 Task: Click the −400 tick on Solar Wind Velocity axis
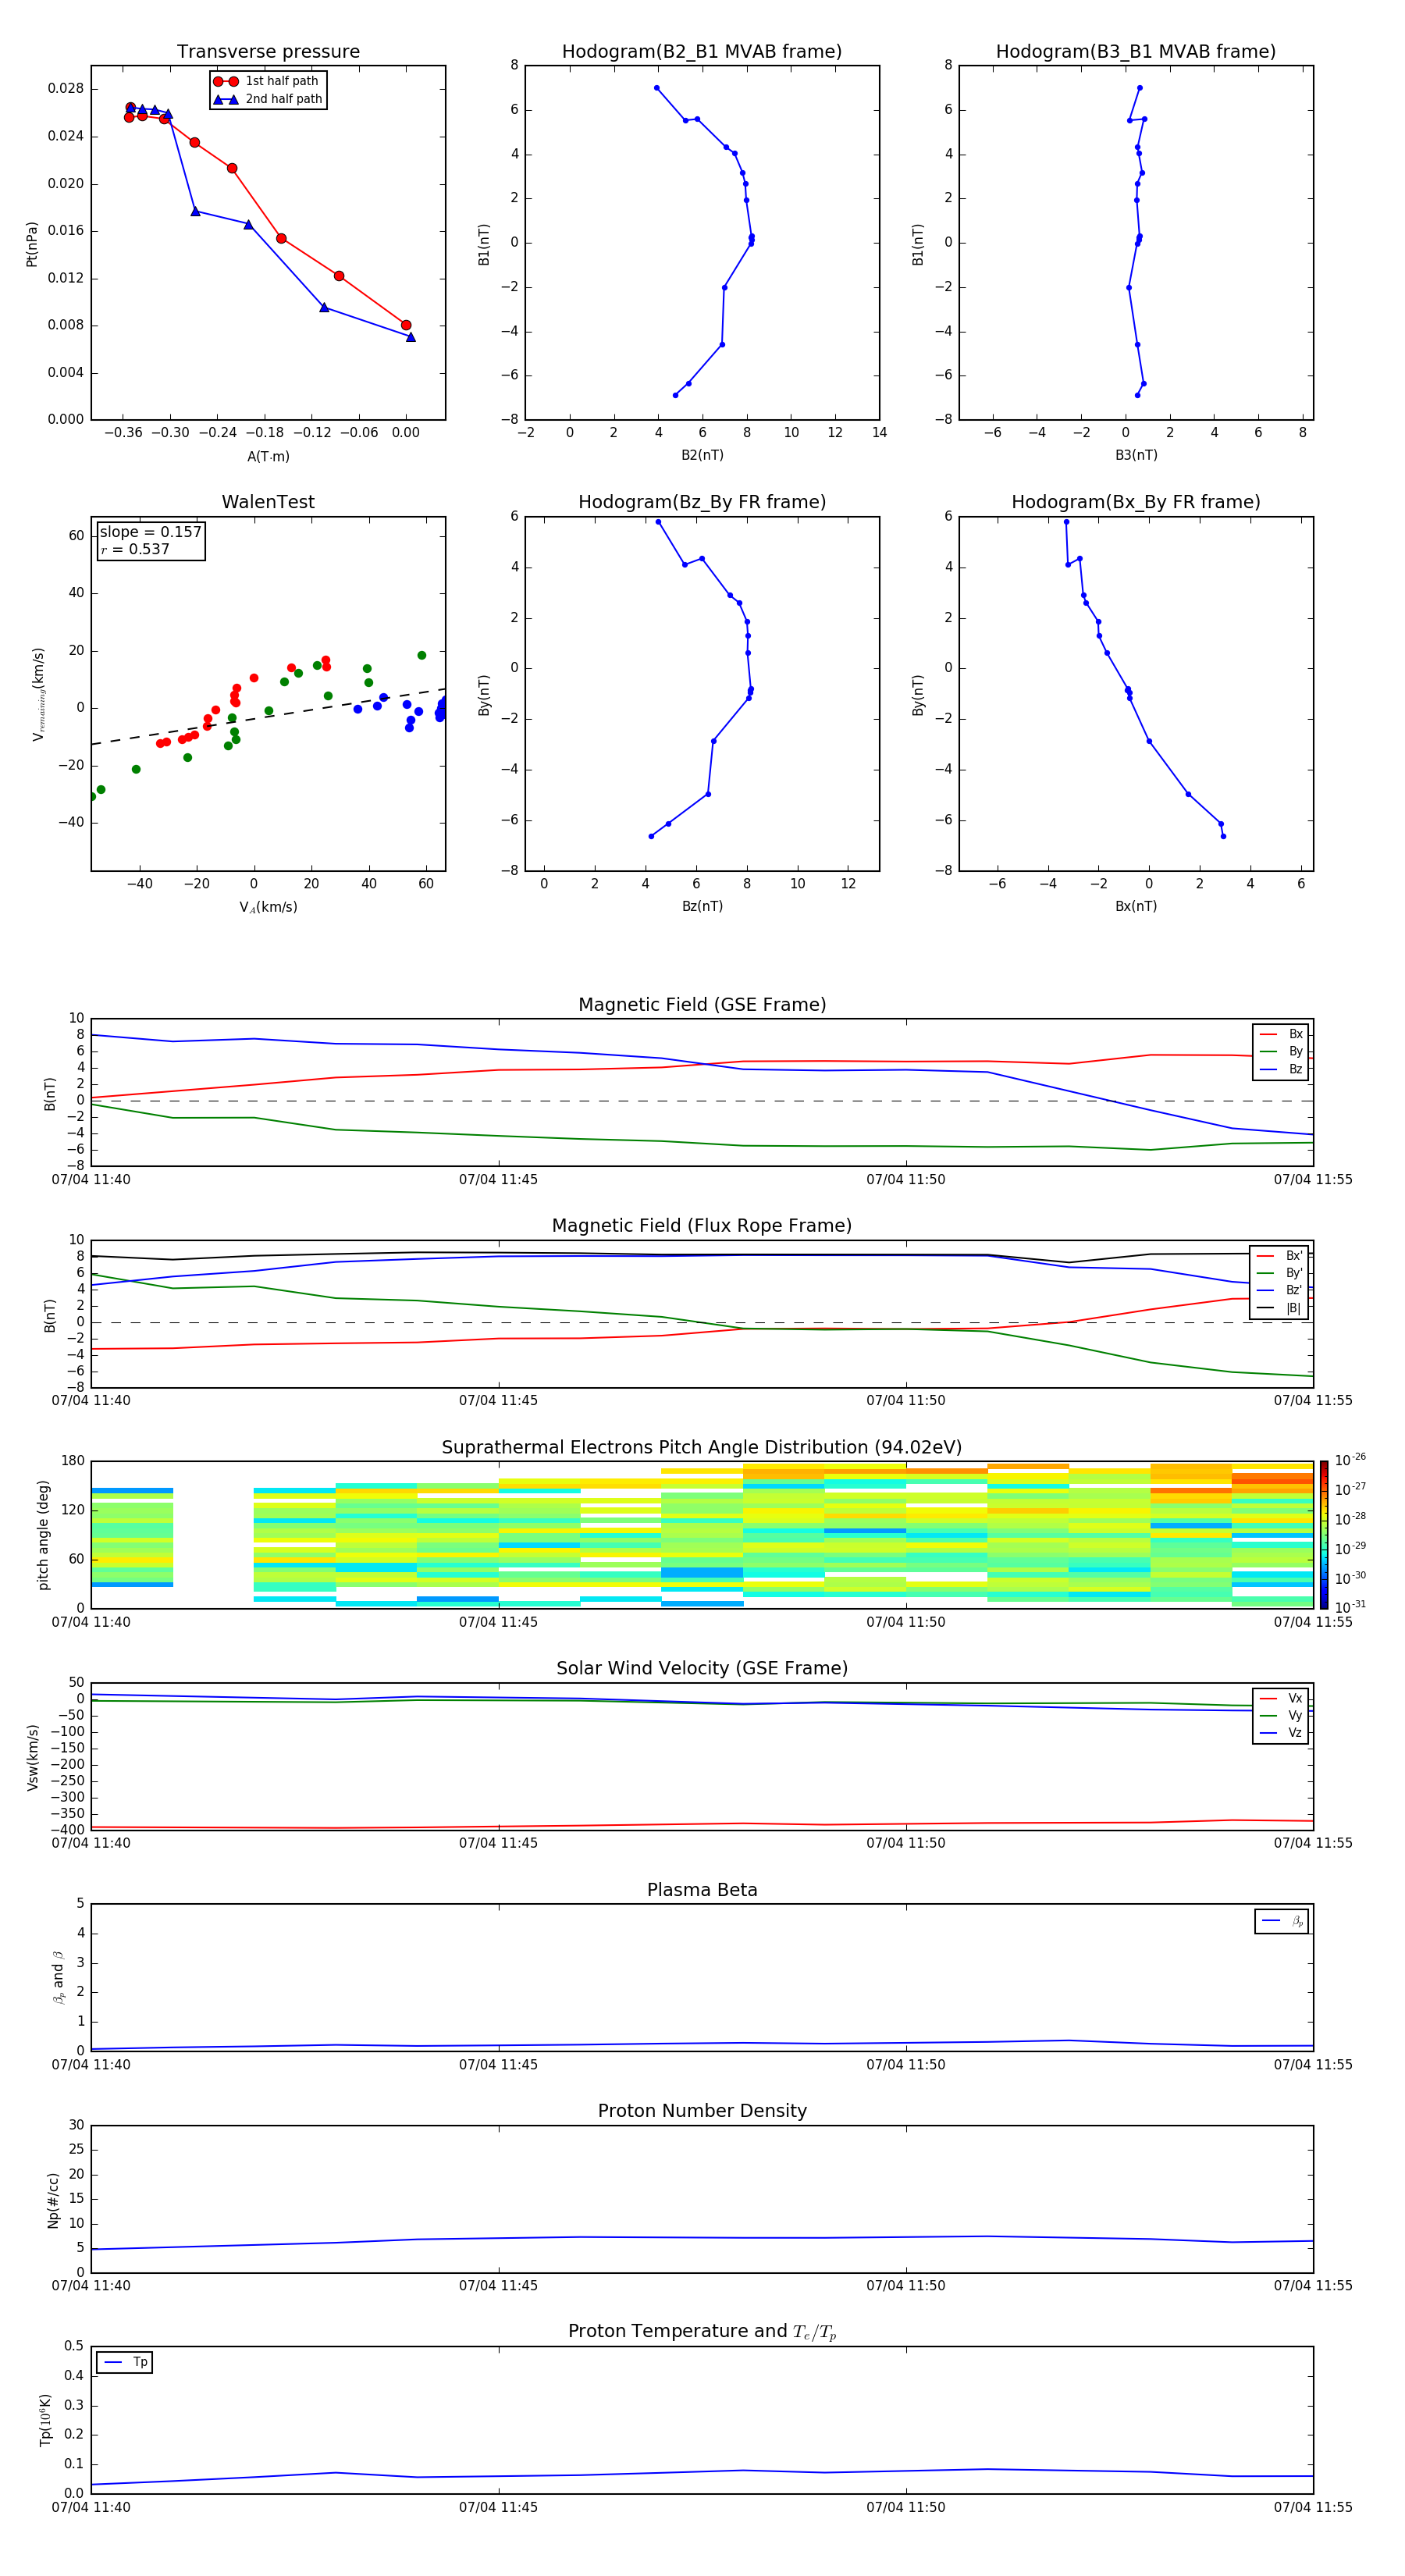click(x=66, y=1829)
